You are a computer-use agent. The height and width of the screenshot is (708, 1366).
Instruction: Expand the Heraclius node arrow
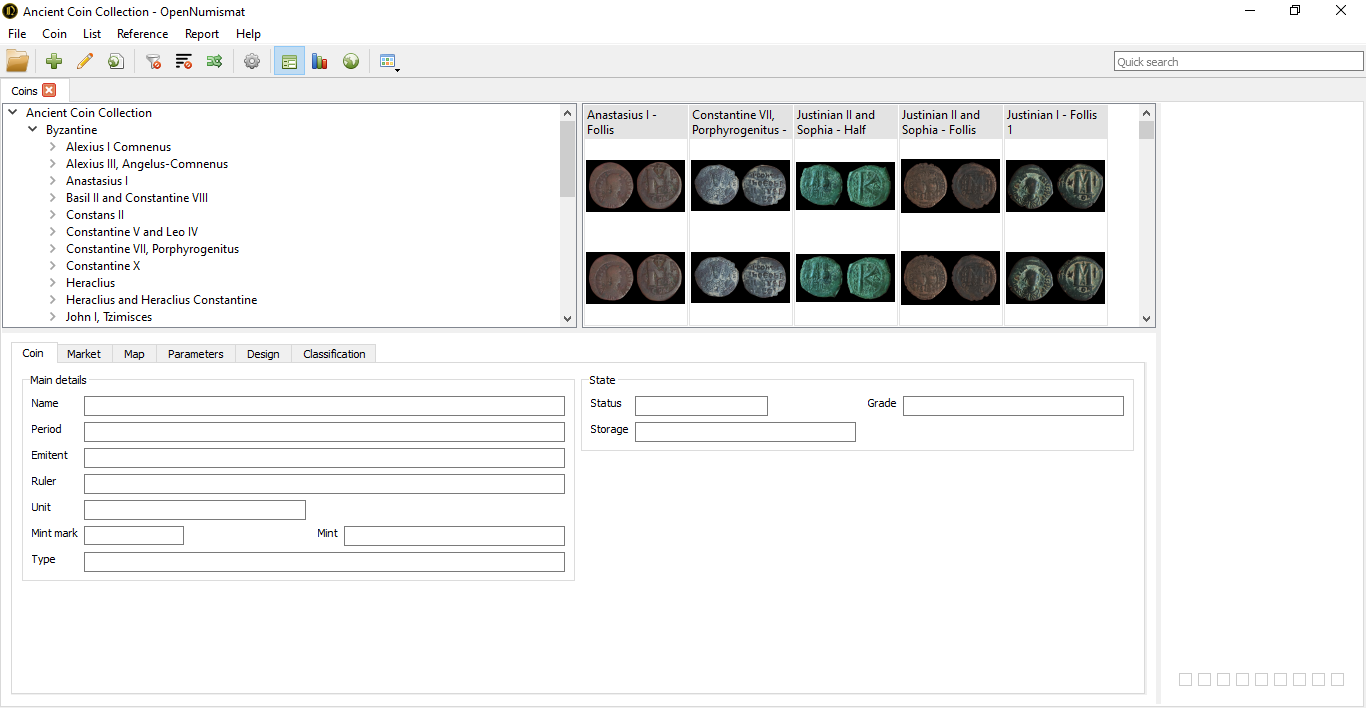[52, 283]
